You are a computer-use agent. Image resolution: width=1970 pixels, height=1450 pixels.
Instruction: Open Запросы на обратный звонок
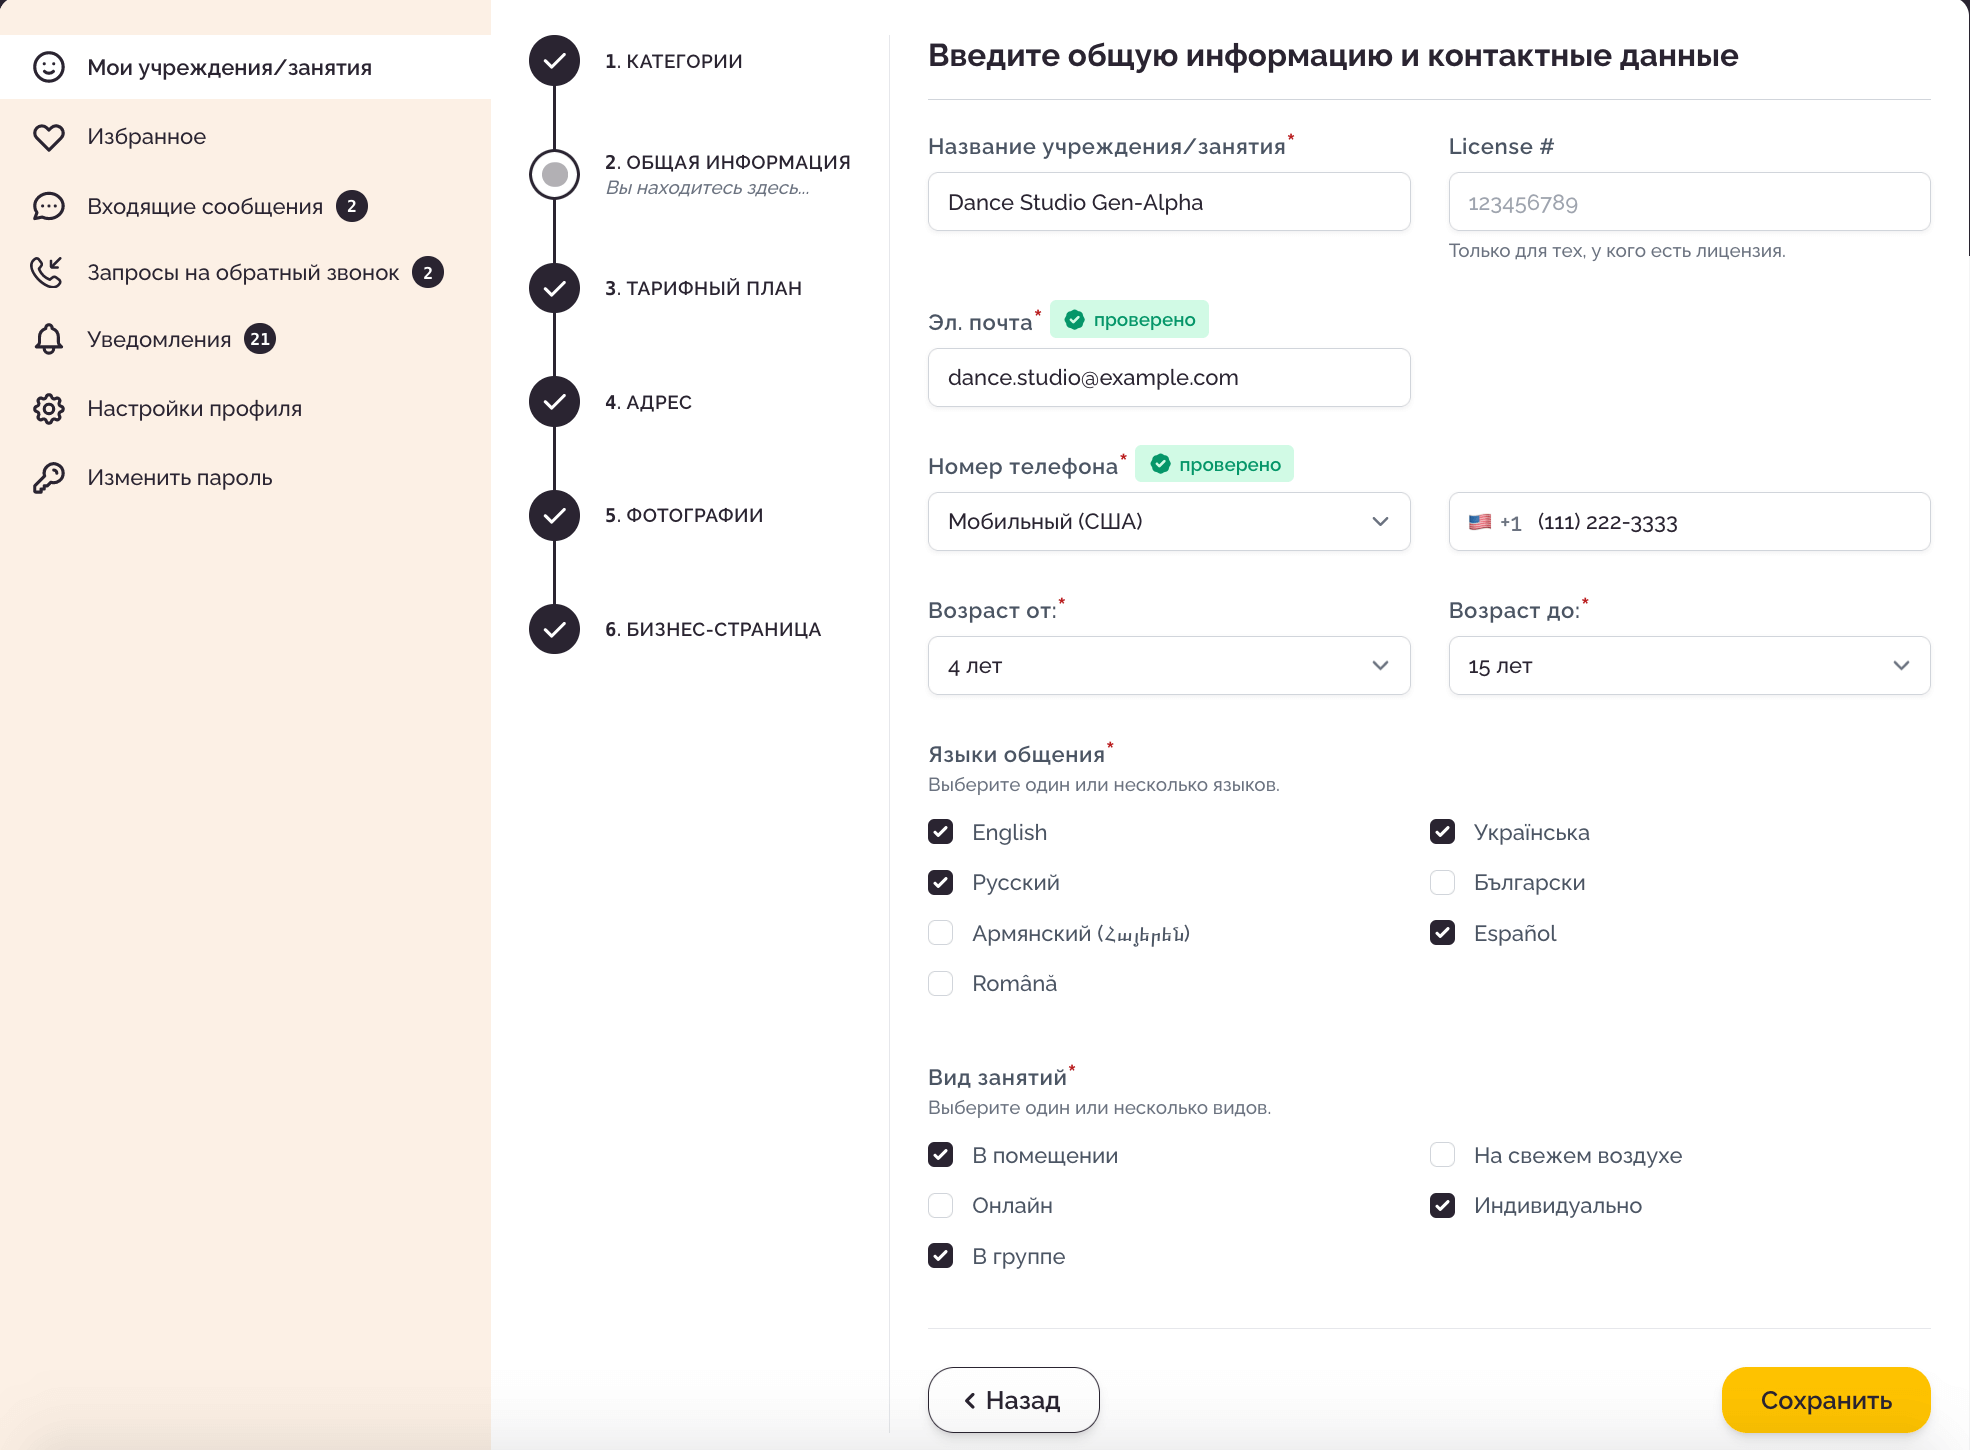(x=245, y=272)
